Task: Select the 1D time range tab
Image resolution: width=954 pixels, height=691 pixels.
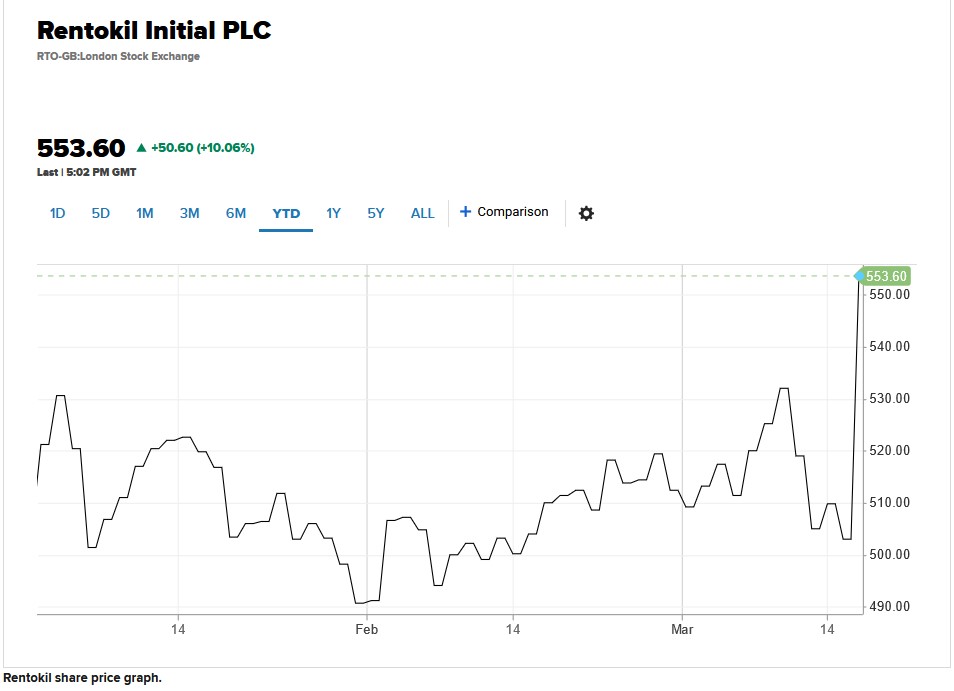Action: click(x=57, y=214)
